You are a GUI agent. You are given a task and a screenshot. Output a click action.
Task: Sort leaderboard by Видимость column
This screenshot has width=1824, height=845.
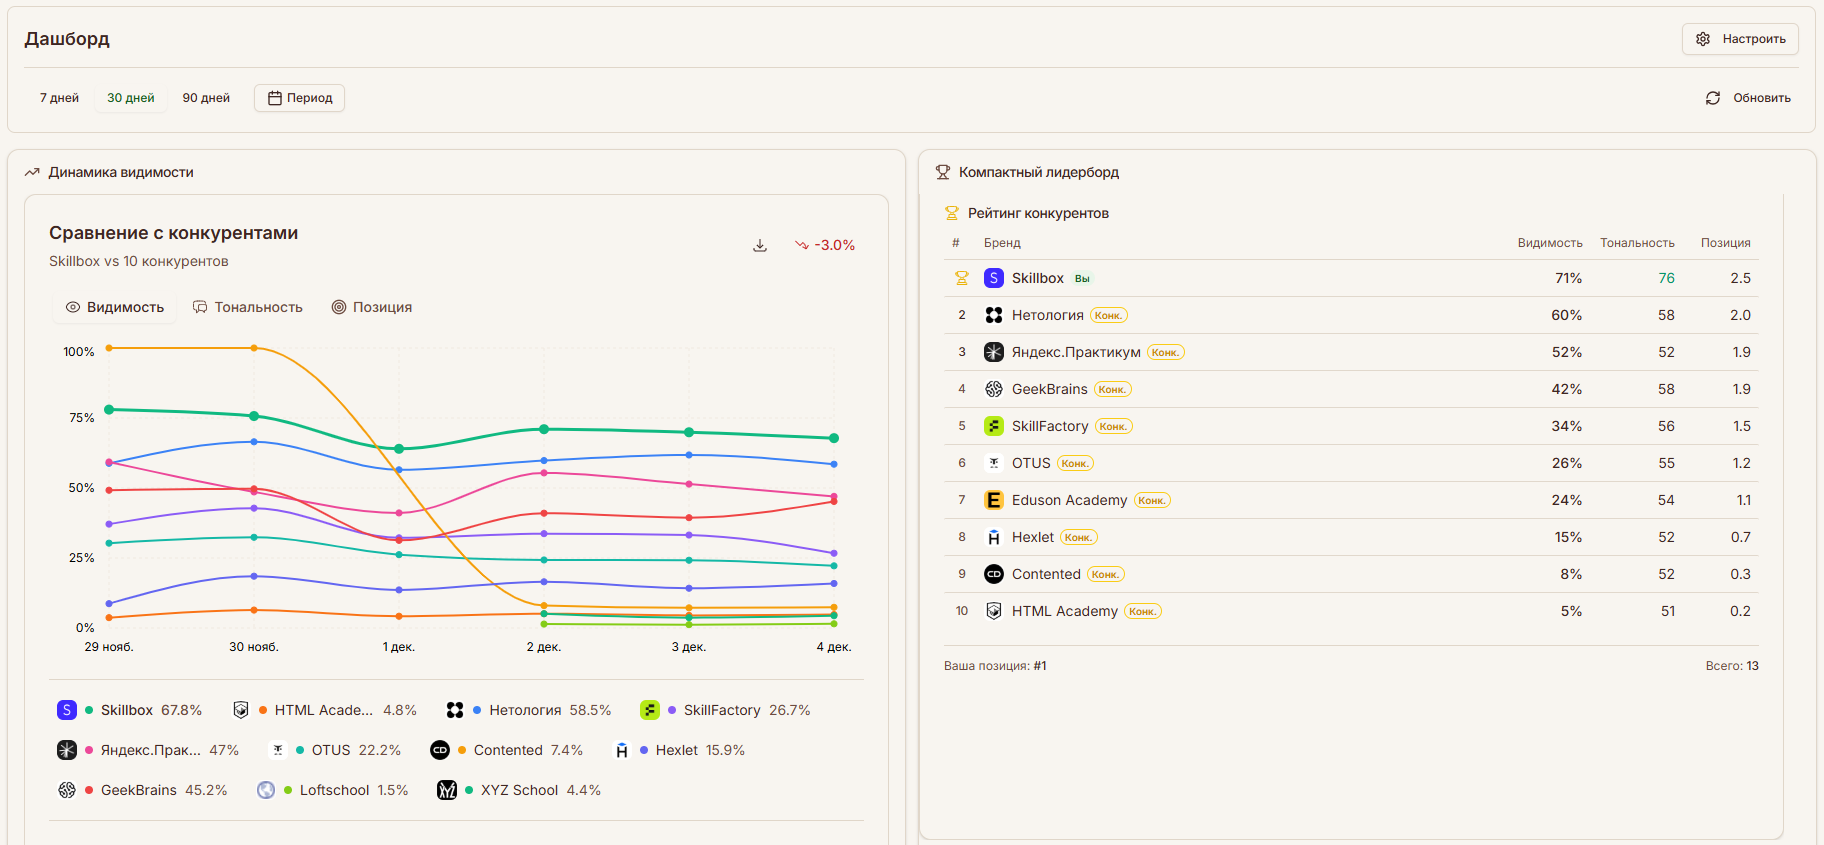1549,243
